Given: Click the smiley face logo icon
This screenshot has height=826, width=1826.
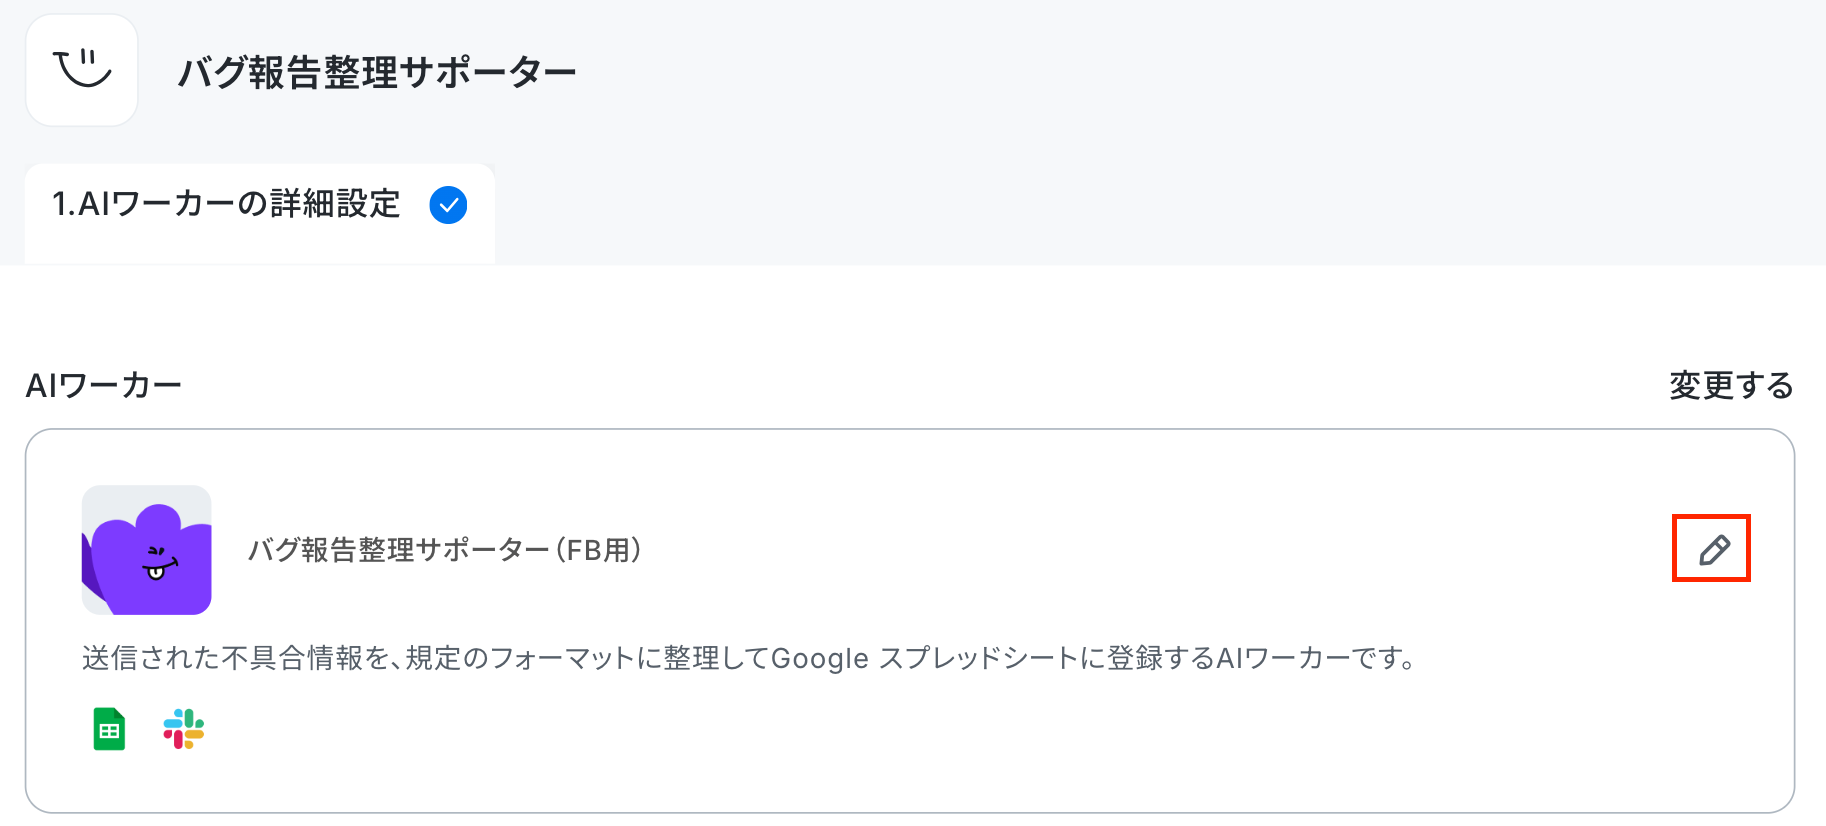Looking at the screenshot, I should click(82, 70).
